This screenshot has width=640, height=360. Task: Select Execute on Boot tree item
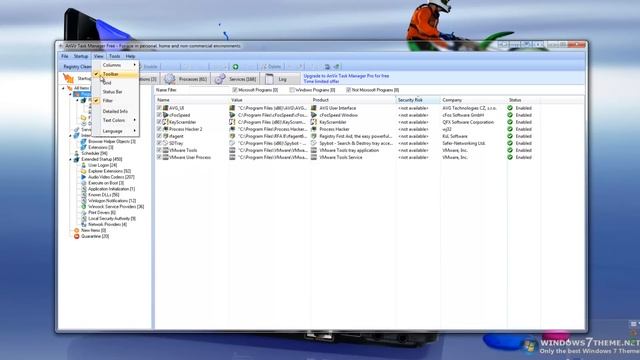(x=106, y=183)
